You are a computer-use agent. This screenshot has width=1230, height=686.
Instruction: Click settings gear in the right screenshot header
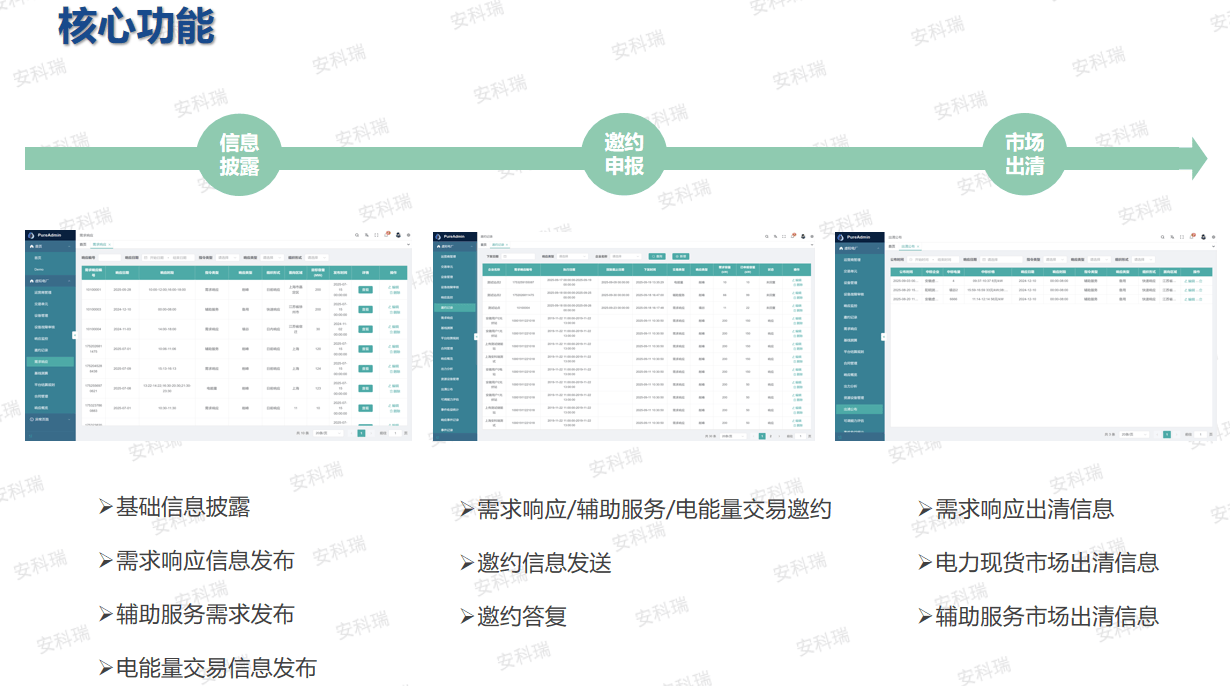click(1214, 237)
